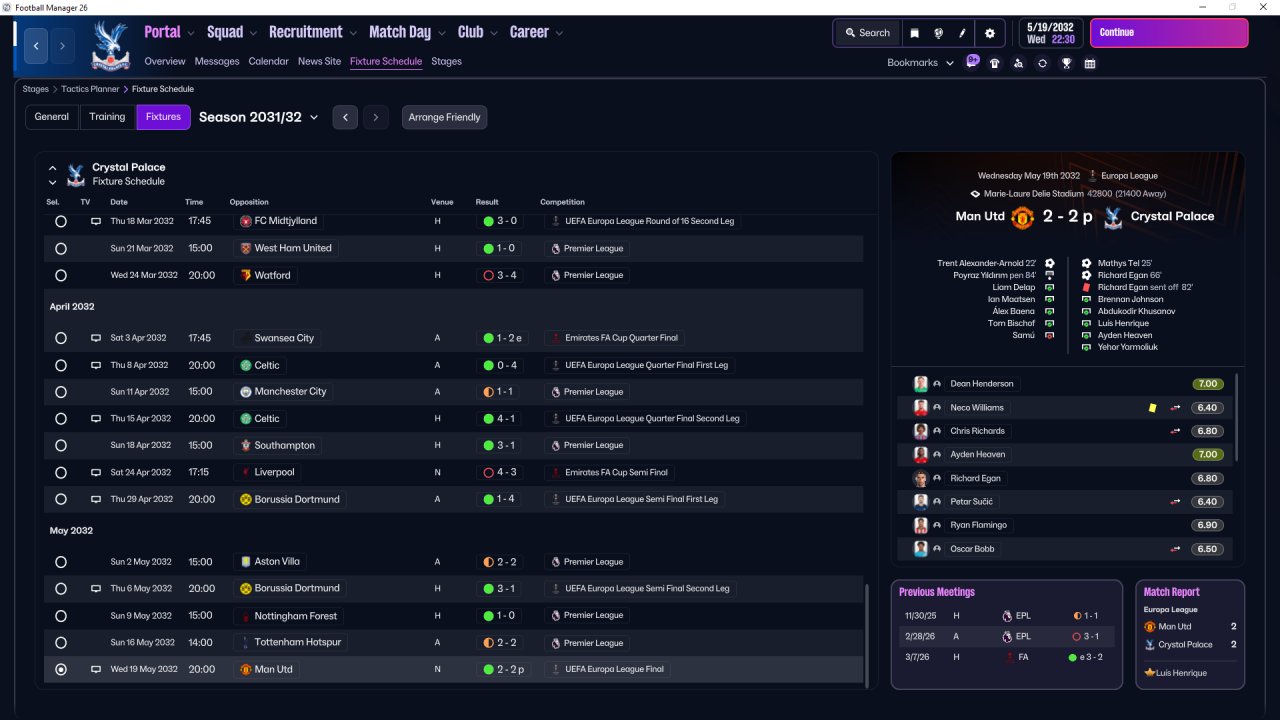Click the fixture list vertical scrollbar
The height and width of the screenshot is (720, 1280).
pyautogui.click(x=867, y=636)
